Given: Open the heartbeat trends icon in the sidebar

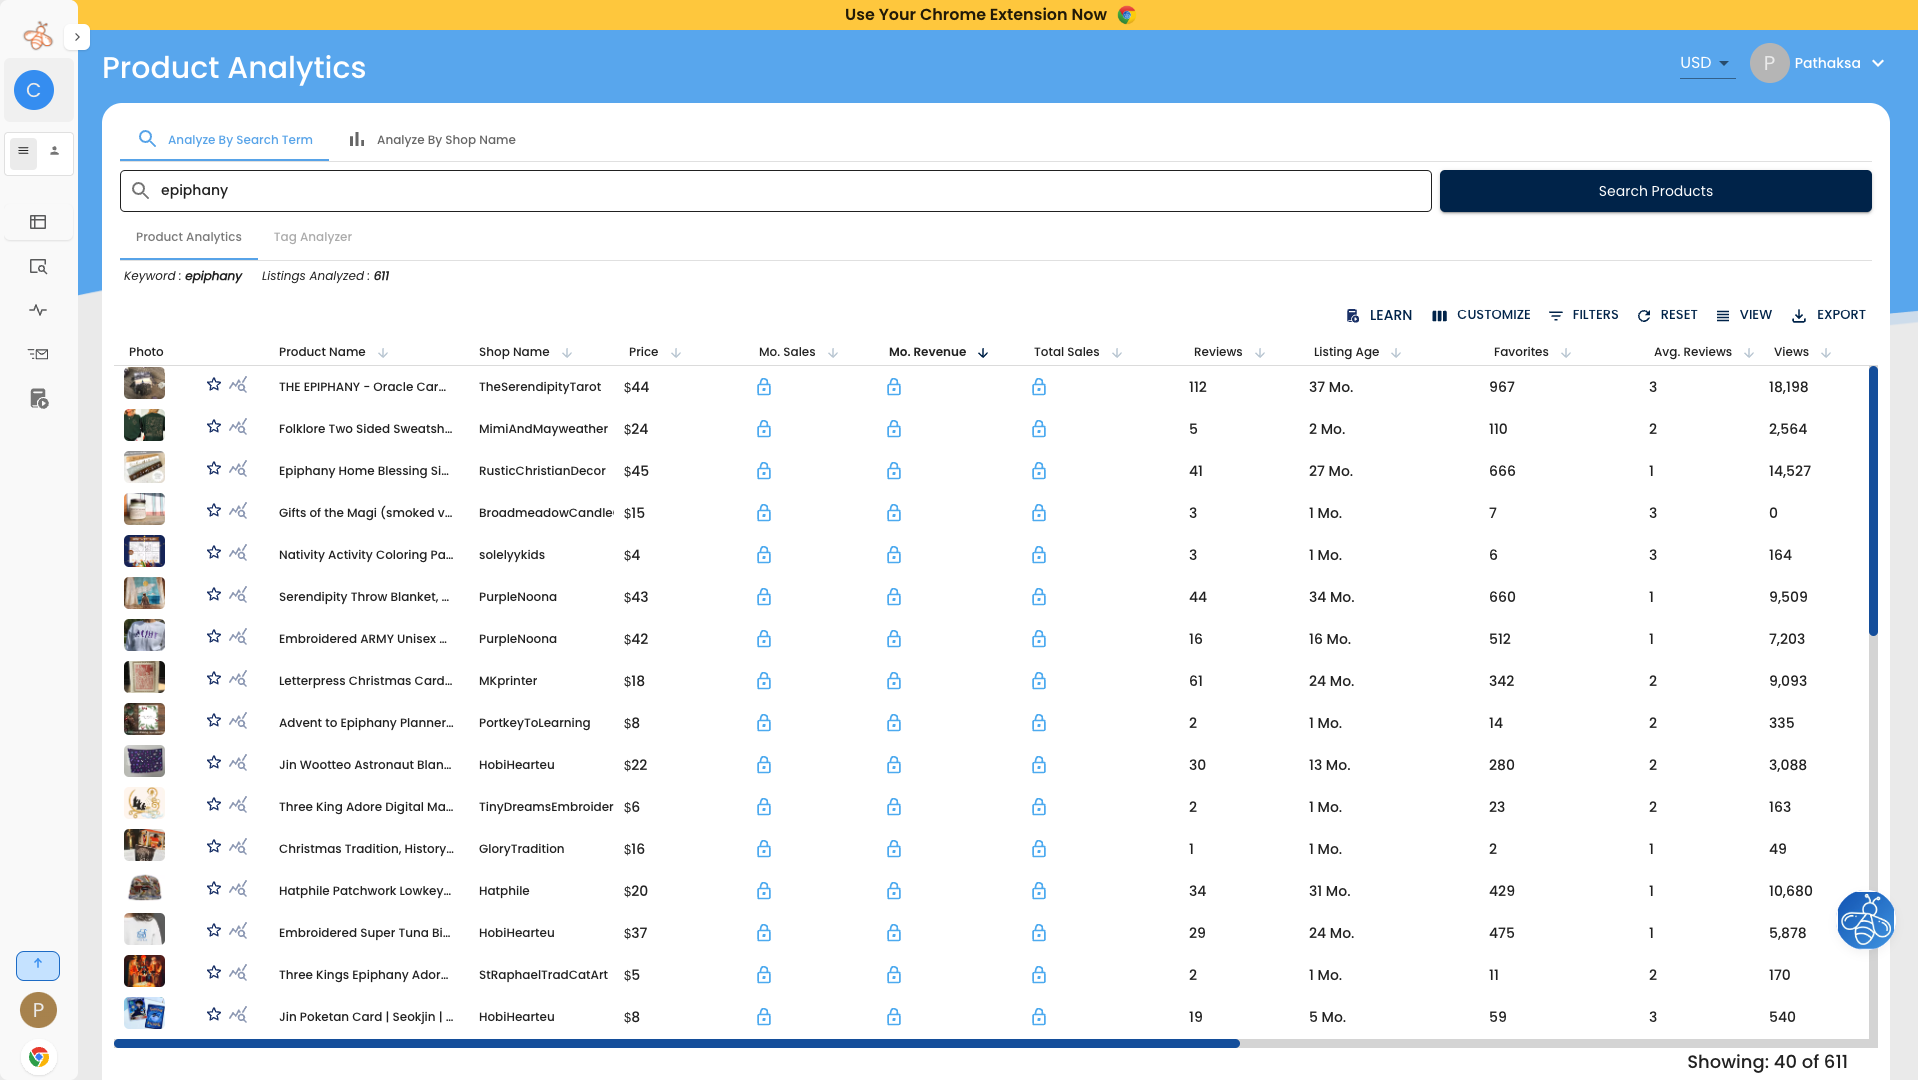Looking at the screenshot, I should point(38,310).
